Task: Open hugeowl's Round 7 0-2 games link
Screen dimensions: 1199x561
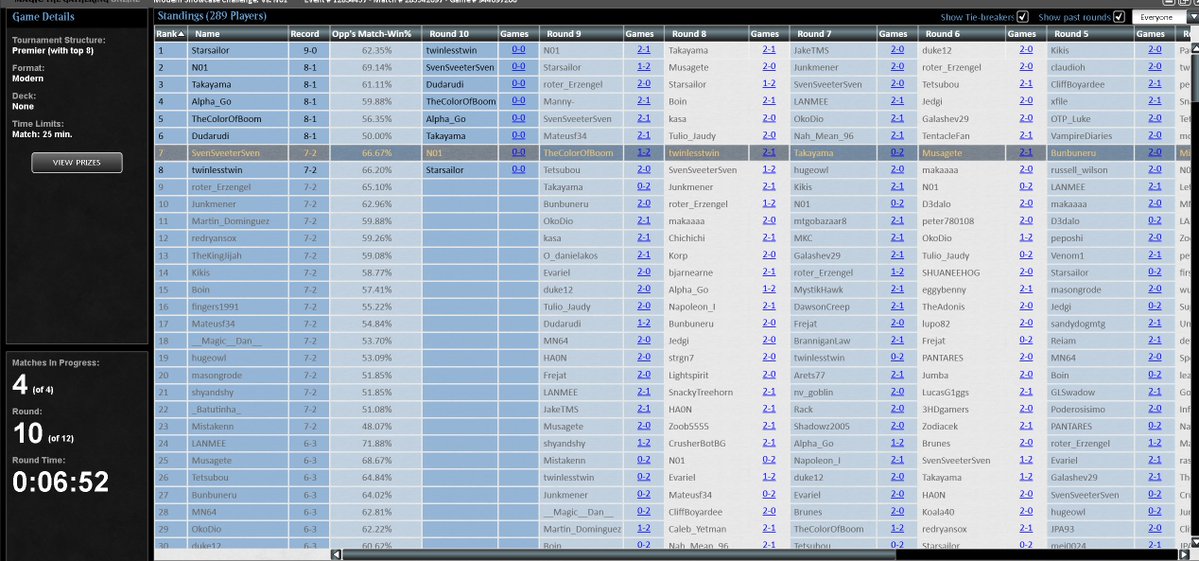Action: click(897, 358)
